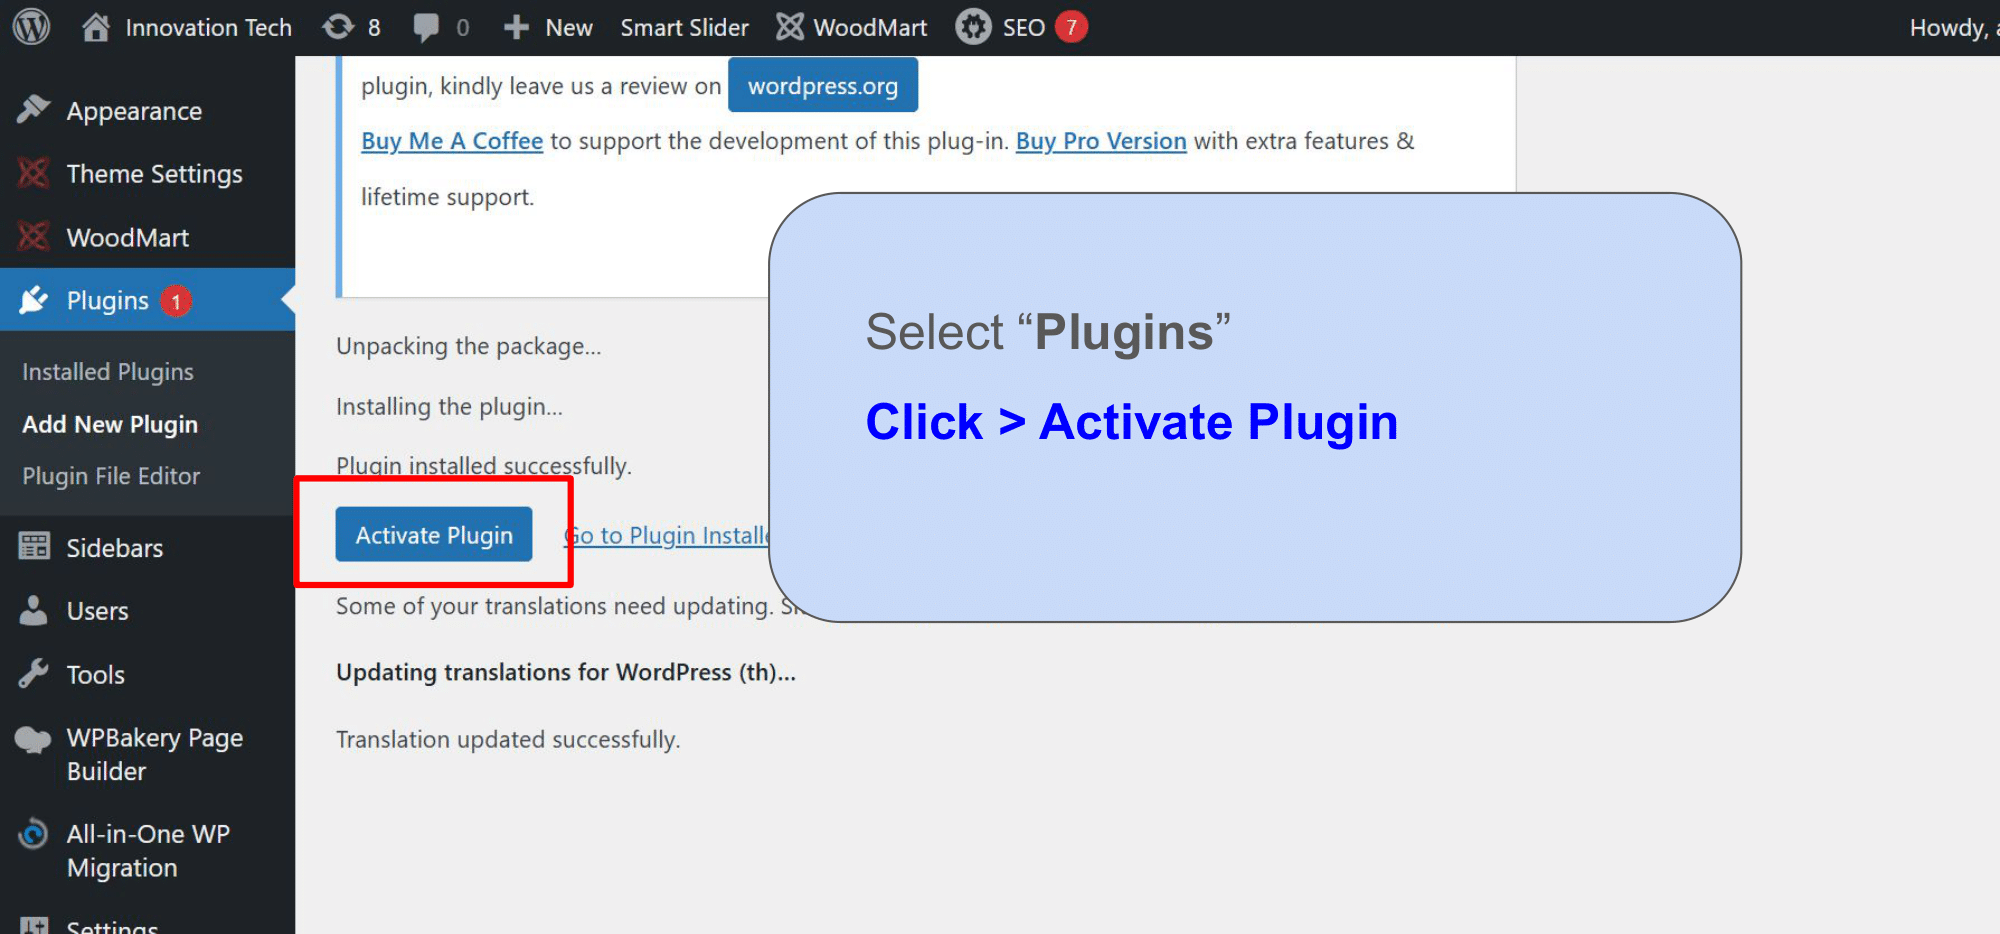Open WPBakery Page Builder menu
Viewport: 2000px width, 934px height.
pos(154,754)
